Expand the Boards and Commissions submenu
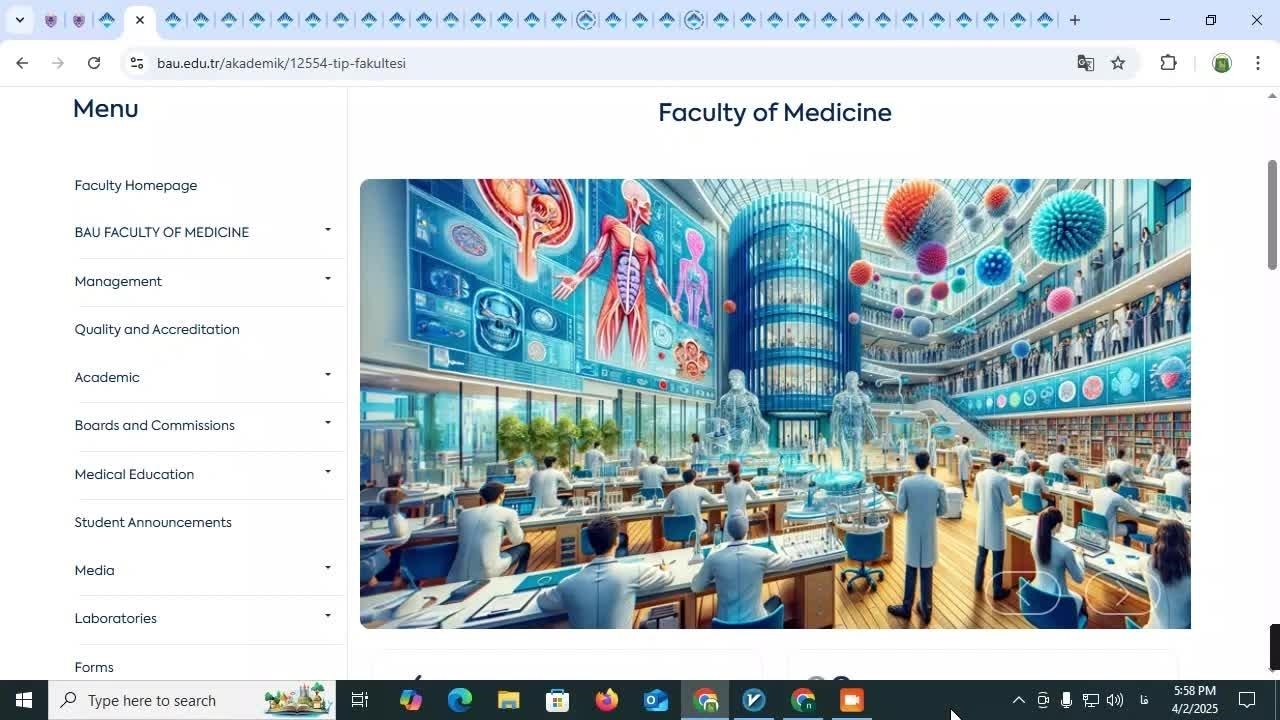 (x=327, y=423)
